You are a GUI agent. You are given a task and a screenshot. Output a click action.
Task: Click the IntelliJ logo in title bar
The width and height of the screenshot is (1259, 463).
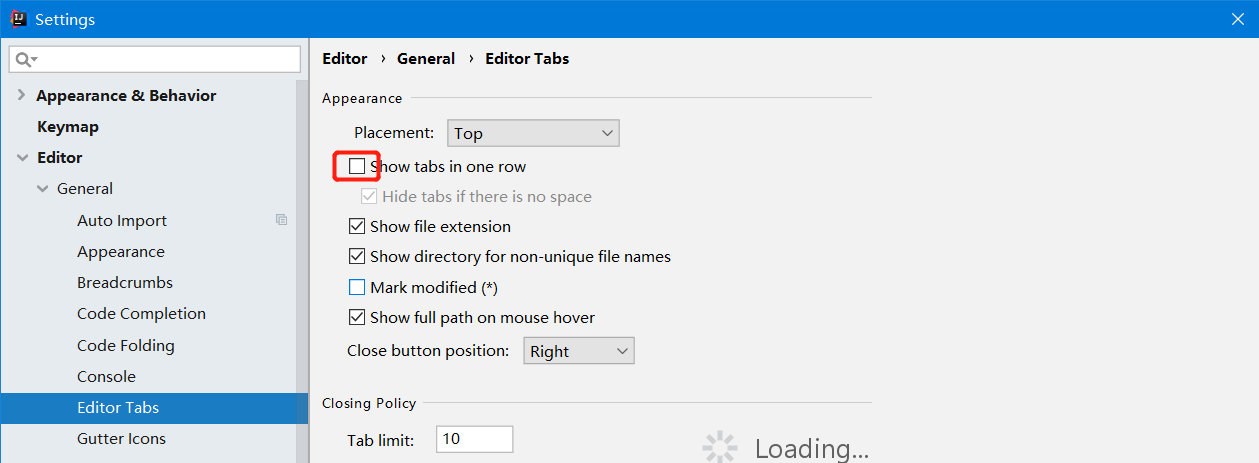(x=18, y=19)
